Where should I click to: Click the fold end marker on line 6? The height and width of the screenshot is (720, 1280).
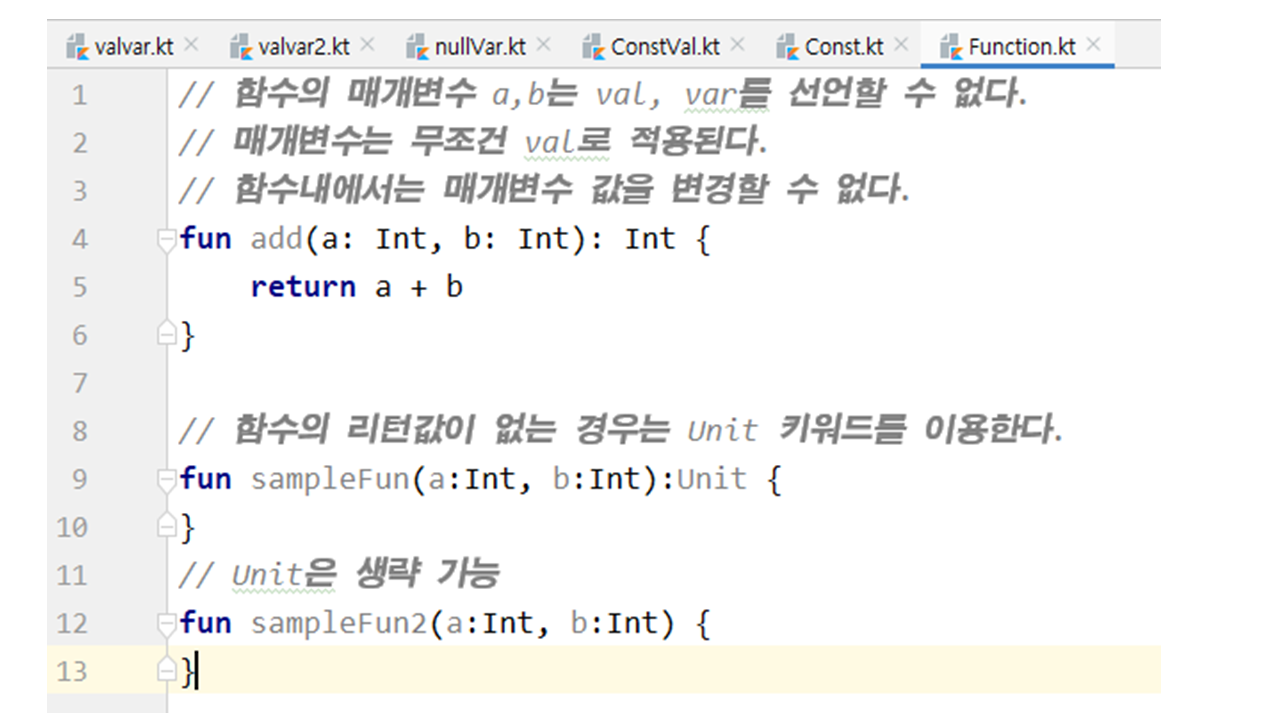[167, 335]
